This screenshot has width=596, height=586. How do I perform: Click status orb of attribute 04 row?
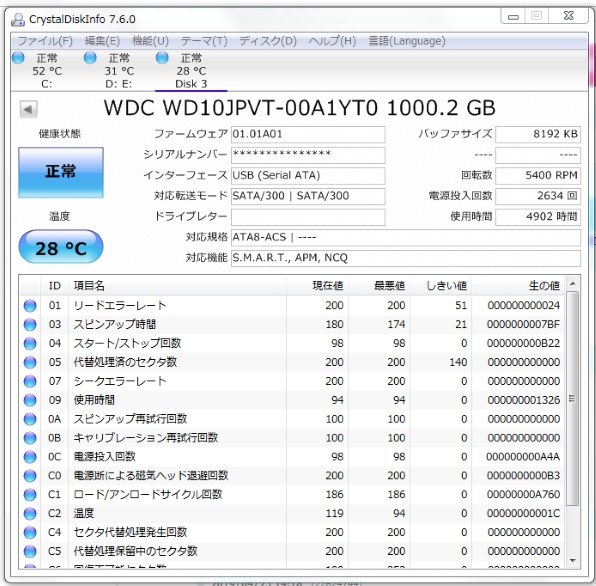30,344
